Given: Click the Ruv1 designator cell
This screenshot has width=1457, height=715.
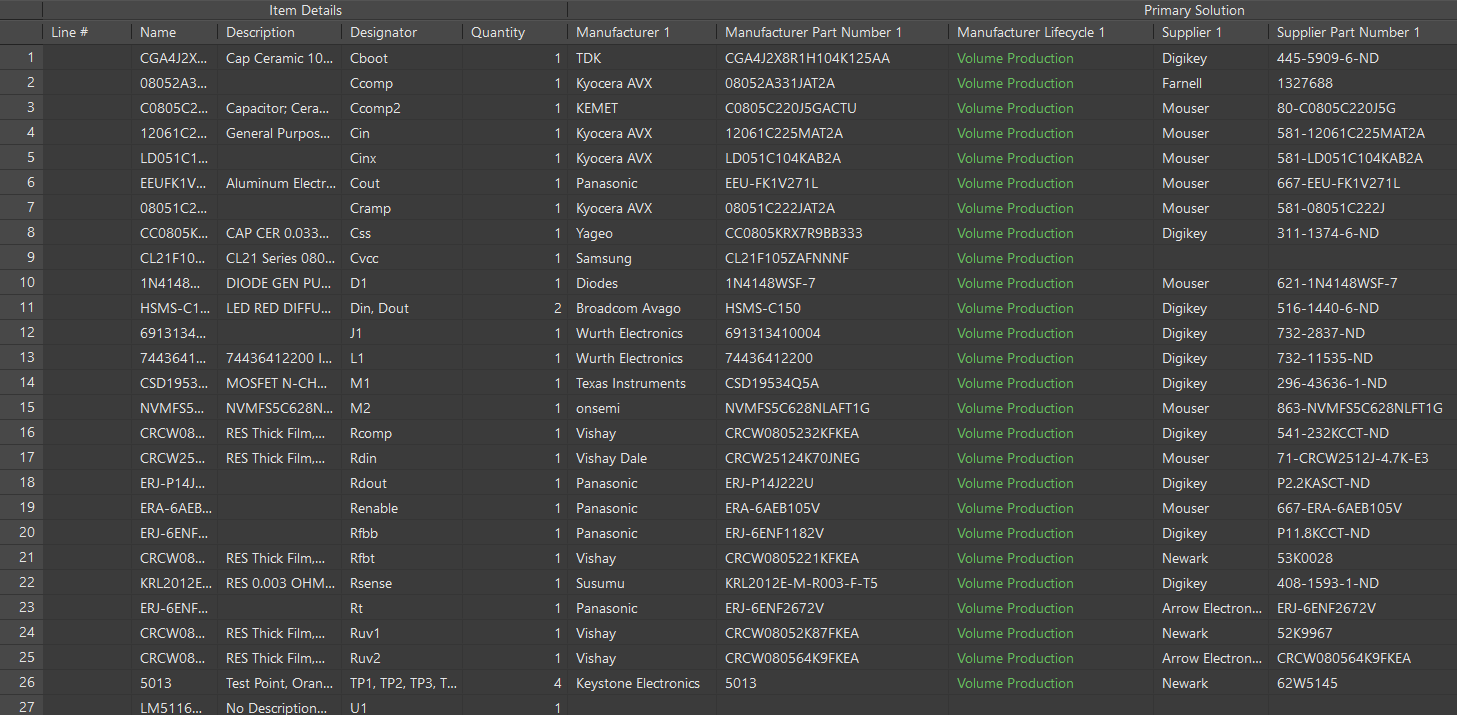Looking at the screenshot, I should coord(402,633).
